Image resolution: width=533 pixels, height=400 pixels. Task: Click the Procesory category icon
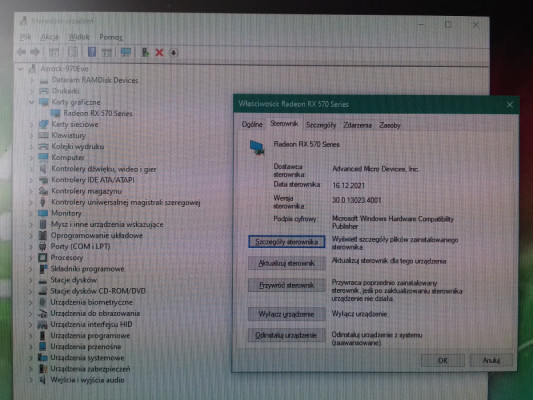point(43,258)
